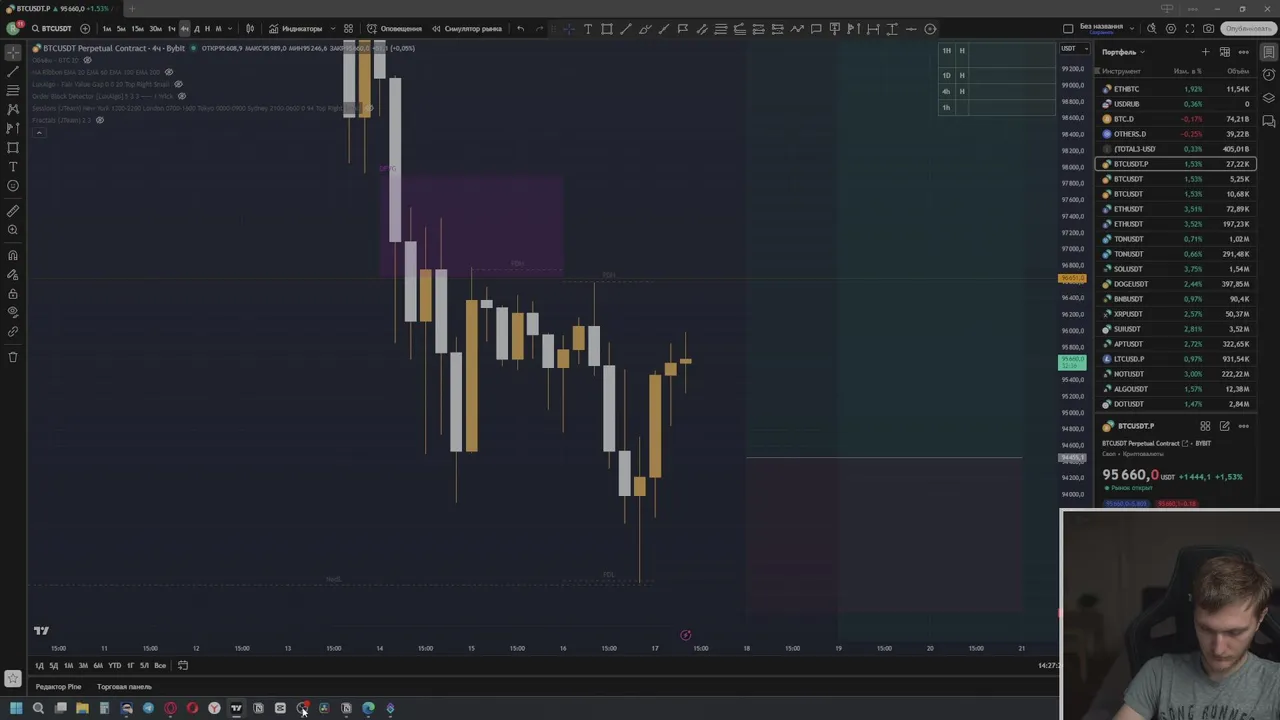Add symbol to compare with plus icon
This screenshot has height=720, width=1280.
click(85, 28)
